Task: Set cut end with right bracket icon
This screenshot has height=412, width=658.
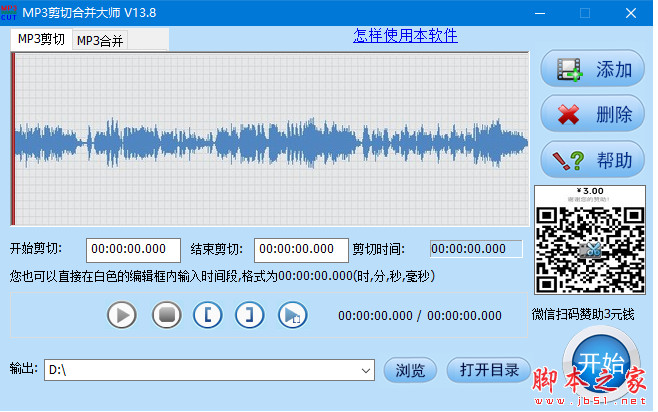Action: point(250,315)
